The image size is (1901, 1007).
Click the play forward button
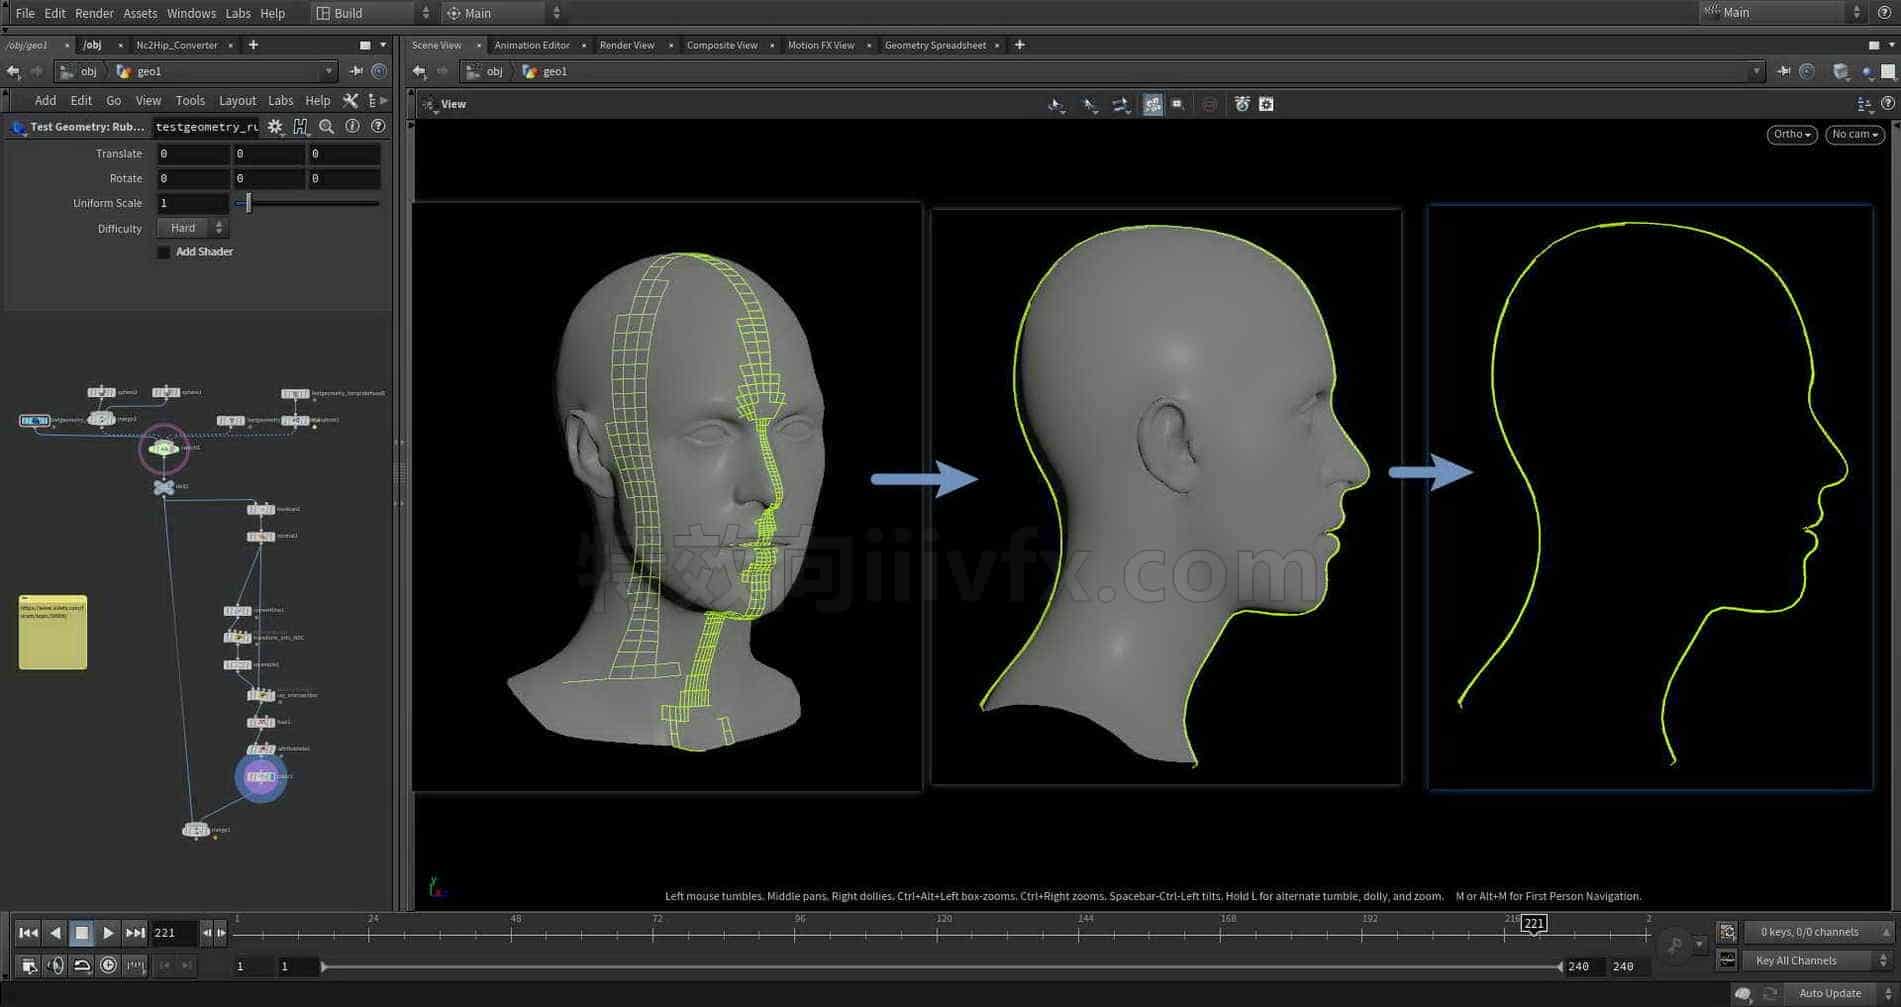click(108, 933)
